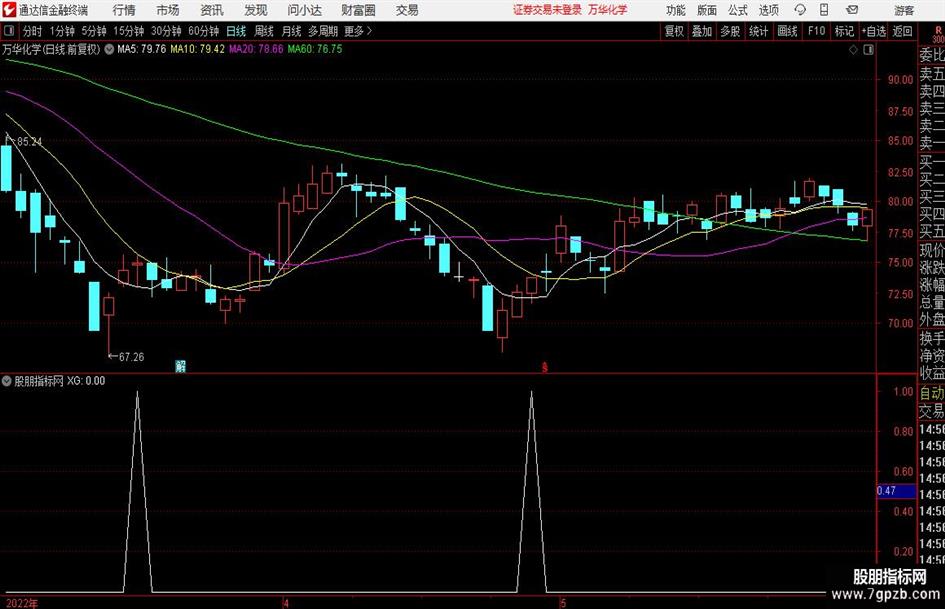
Task: Toggle the left panel icon beside 分时
Action: click(x=9, y=31)
